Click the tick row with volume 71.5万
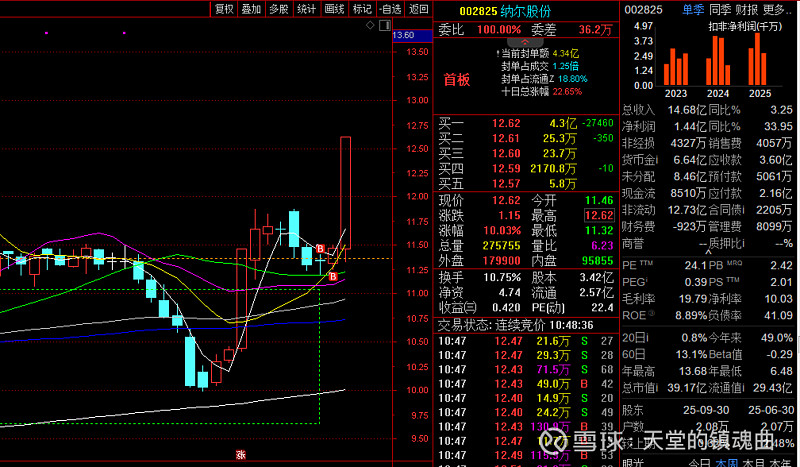Image resolution: width=800 pixels, height=467 pixels. (526, 369)
